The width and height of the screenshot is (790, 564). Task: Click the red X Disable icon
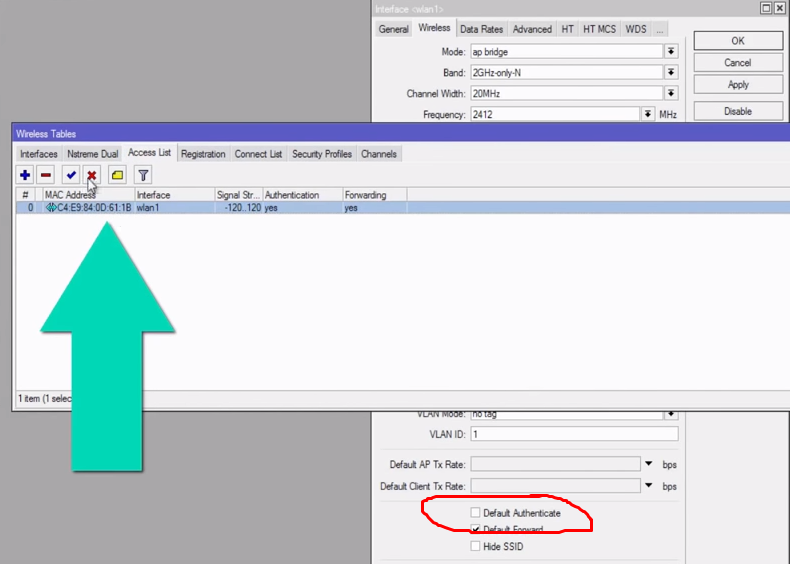92,175
